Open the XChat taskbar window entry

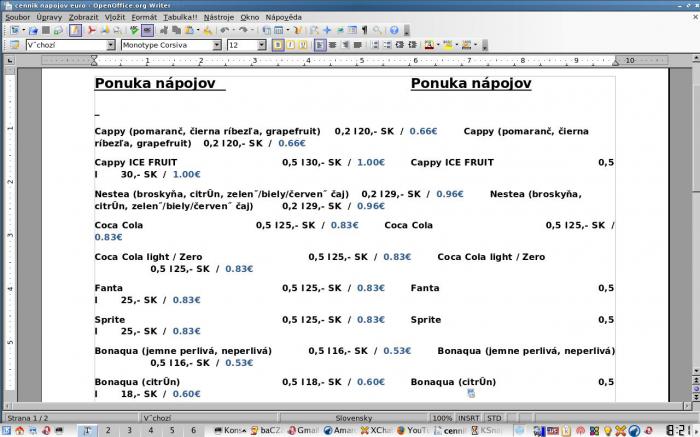(x=375, y=430)
